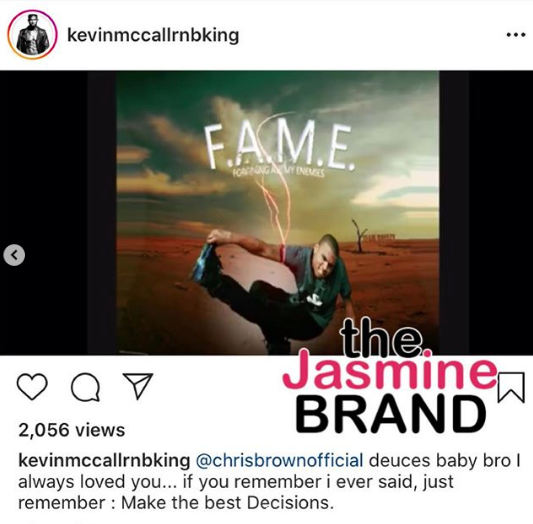Open kevinmccallrnbking username in the post header

click(153, 35)
